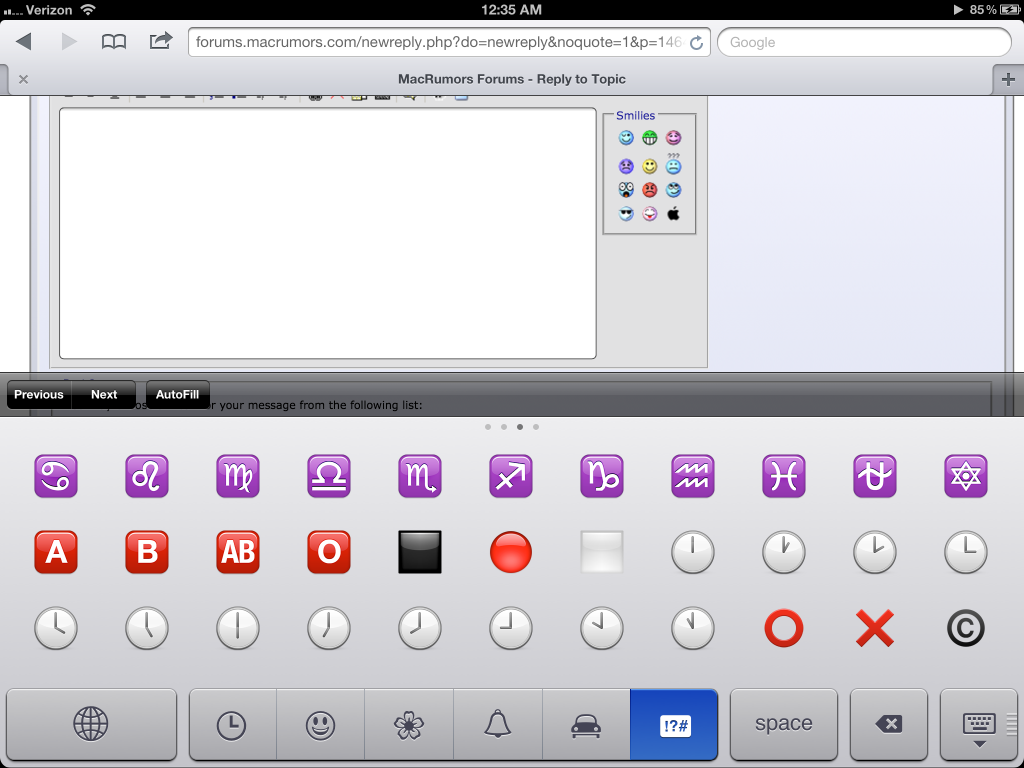Select the AB blood type emoji
The width and height of the screenshot is (1024, 768).
[238, 552]
